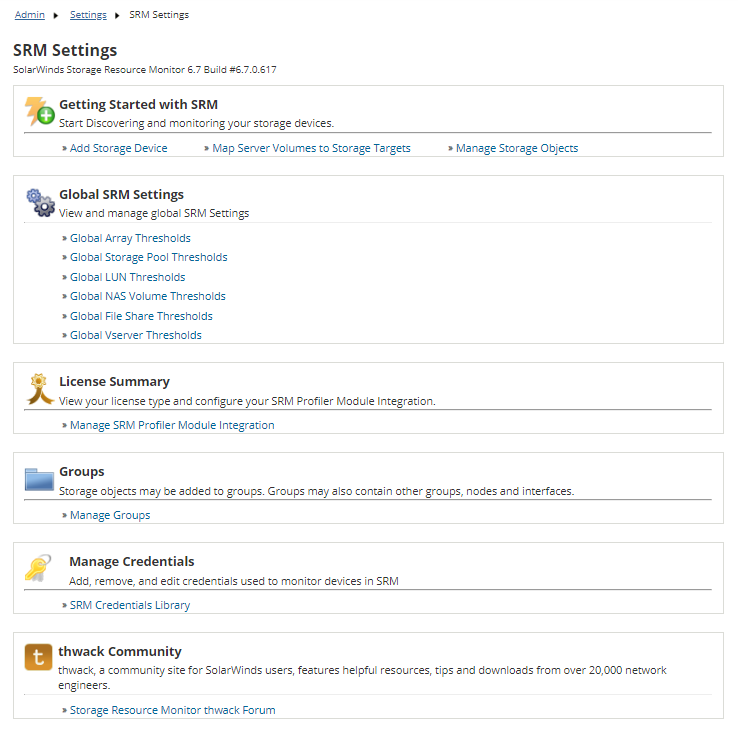Select Global LUN Thresholds link
738x729 pixels.
(x=127, y=277)
